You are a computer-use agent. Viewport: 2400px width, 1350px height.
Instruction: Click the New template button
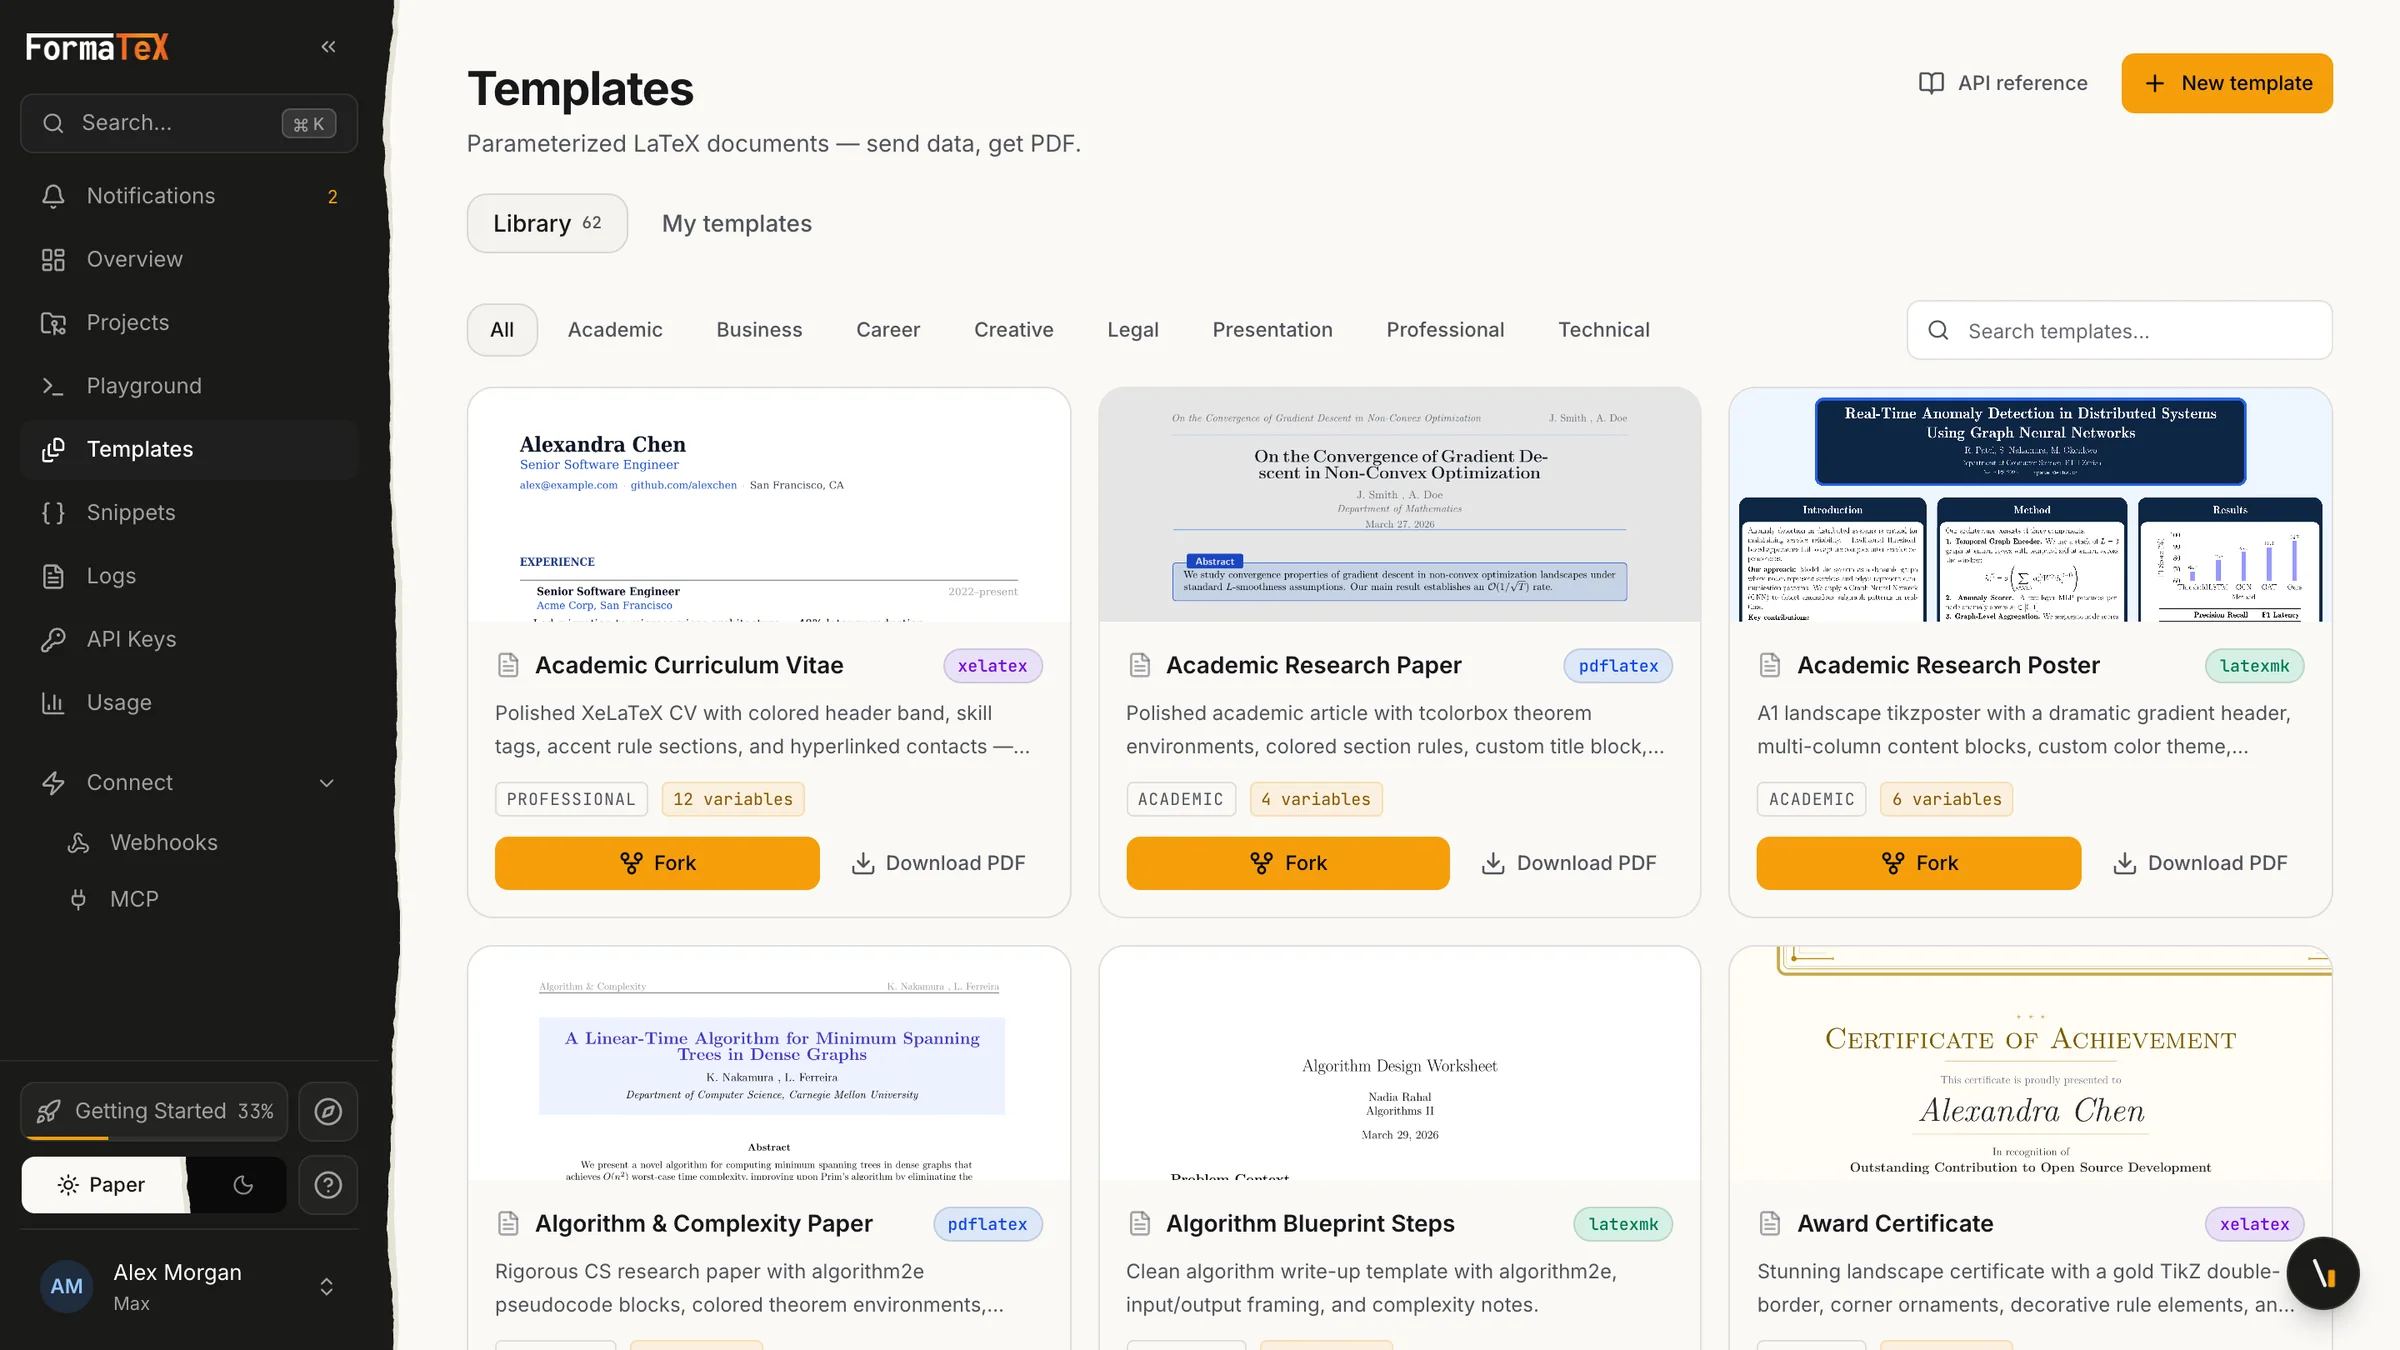pos(2227,83)
